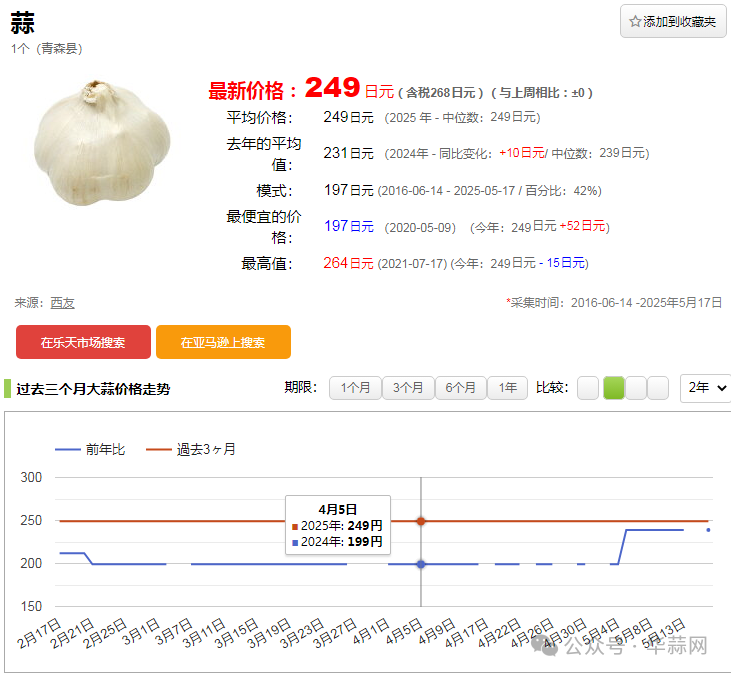Click the blue 2024 data point on chart

tap(421, 564)
